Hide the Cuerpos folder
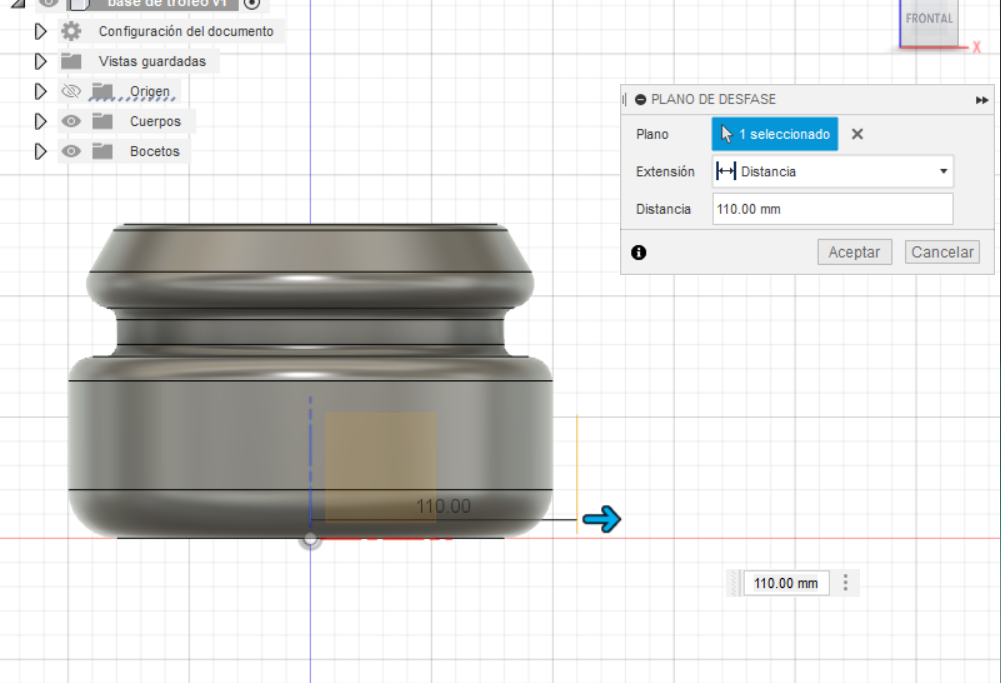The image size is (1001, 683). tap(71, 121)
